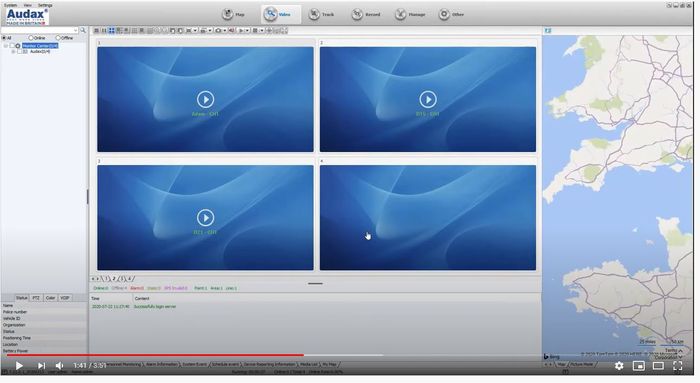Click the Audax logo
The image size is (700, 383).
(x=27, y=17)
